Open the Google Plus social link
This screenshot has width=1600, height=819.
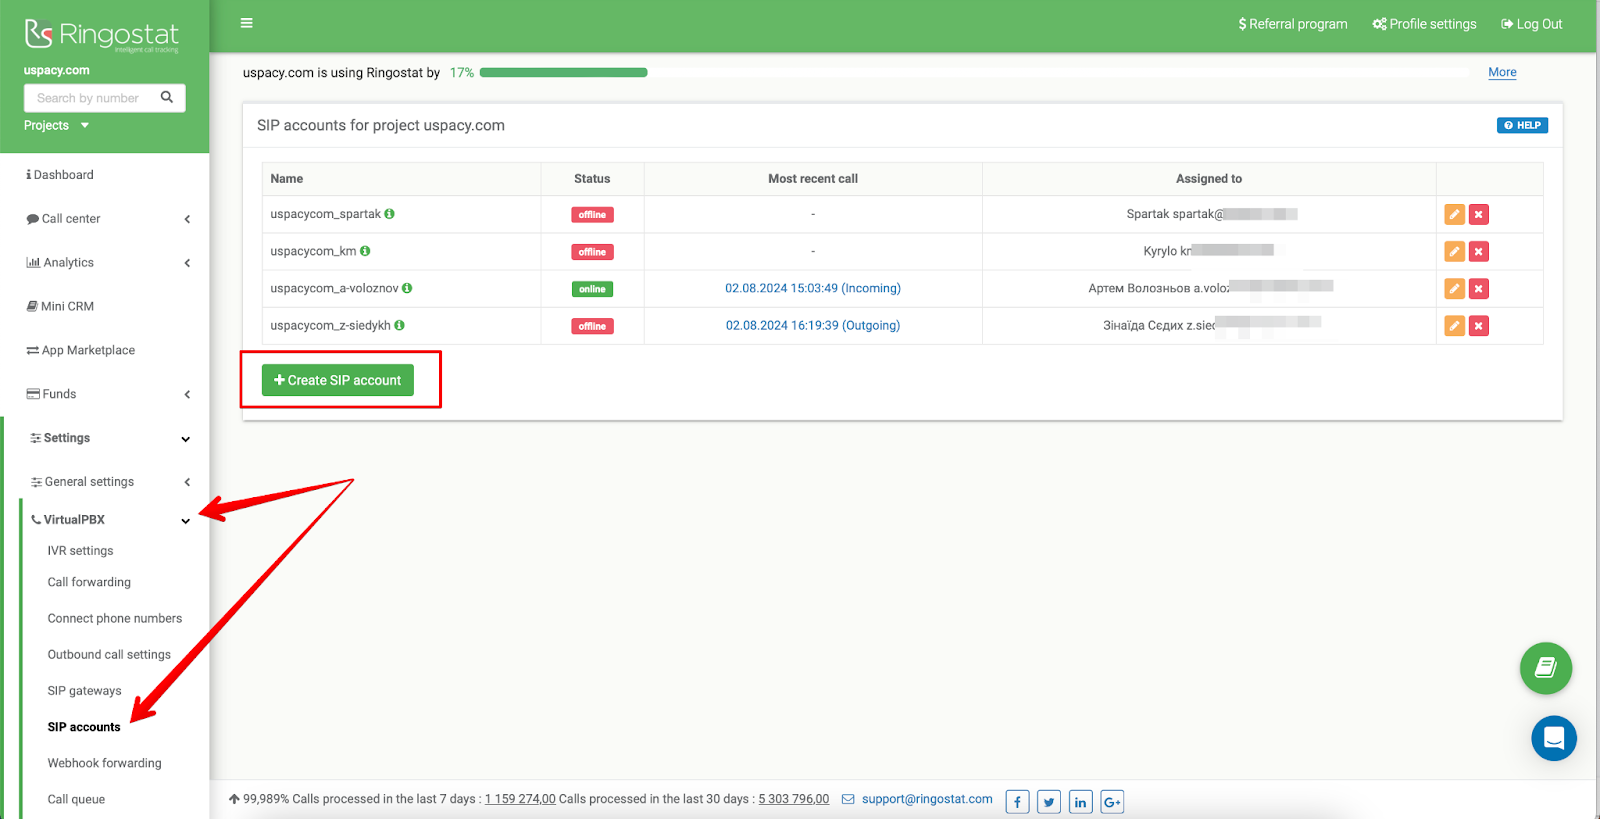point(1112,802)
